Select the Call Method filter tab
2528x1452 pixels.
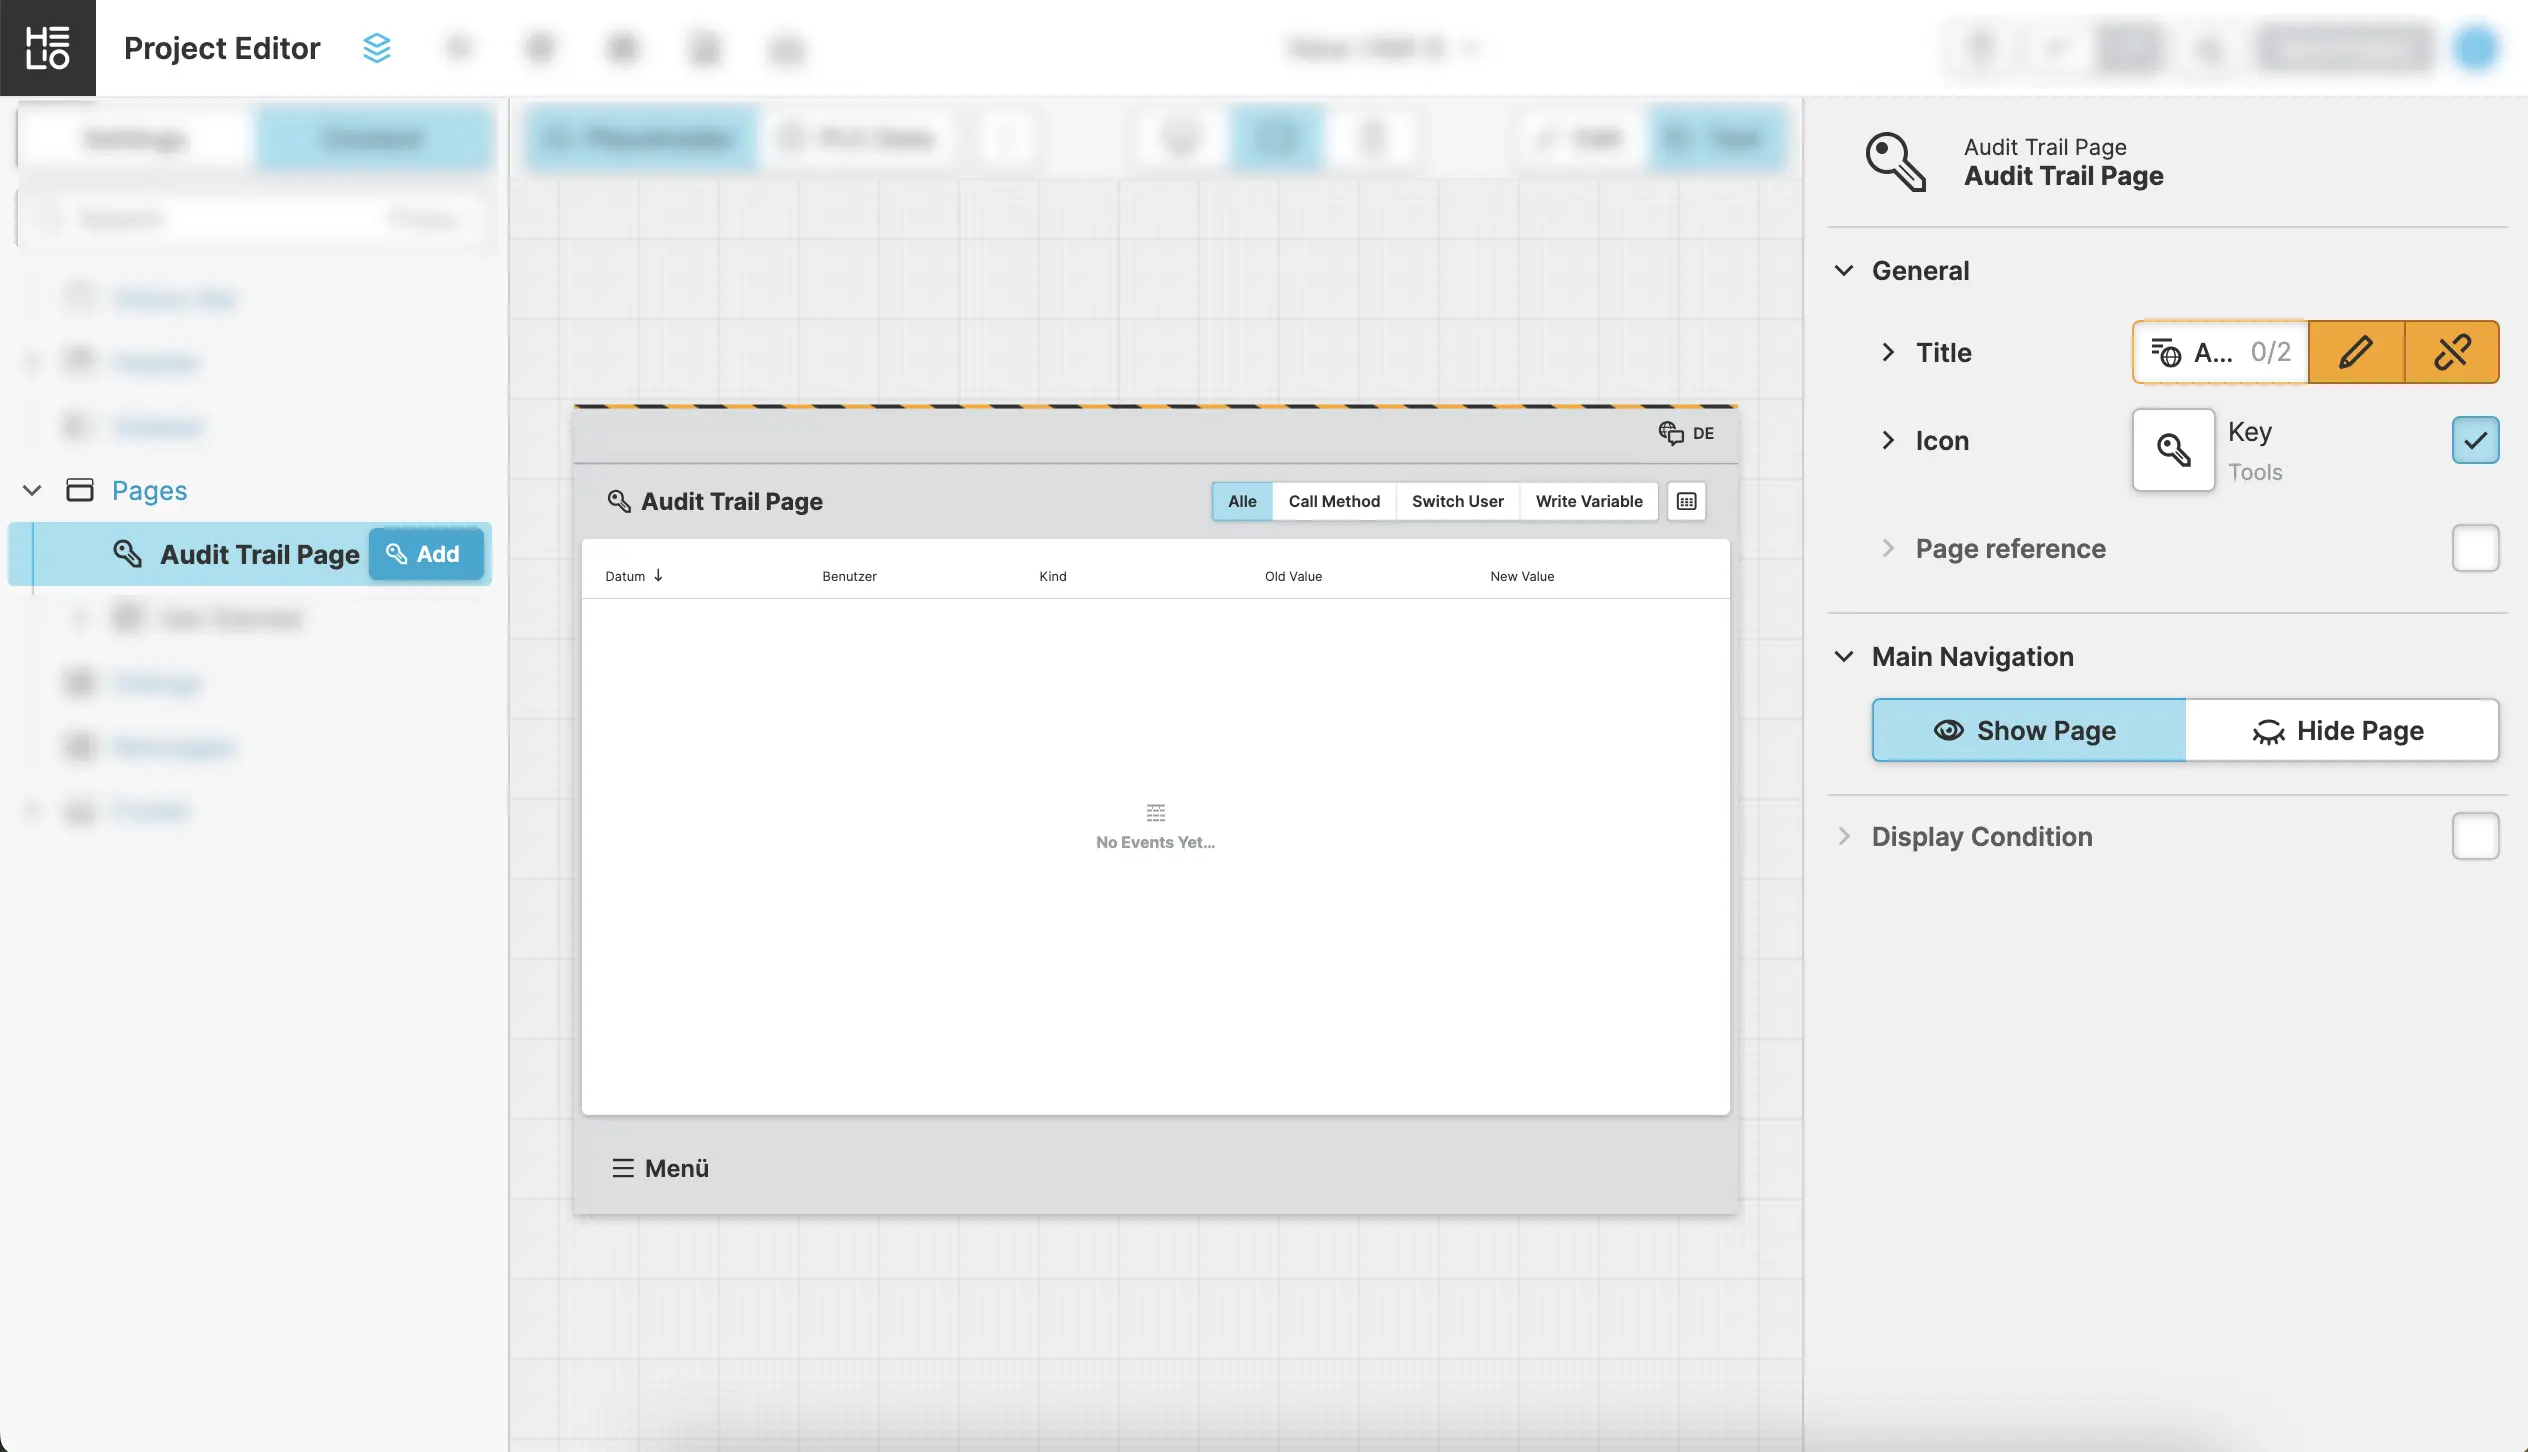pyautogui.click(x=1333, y=501)
